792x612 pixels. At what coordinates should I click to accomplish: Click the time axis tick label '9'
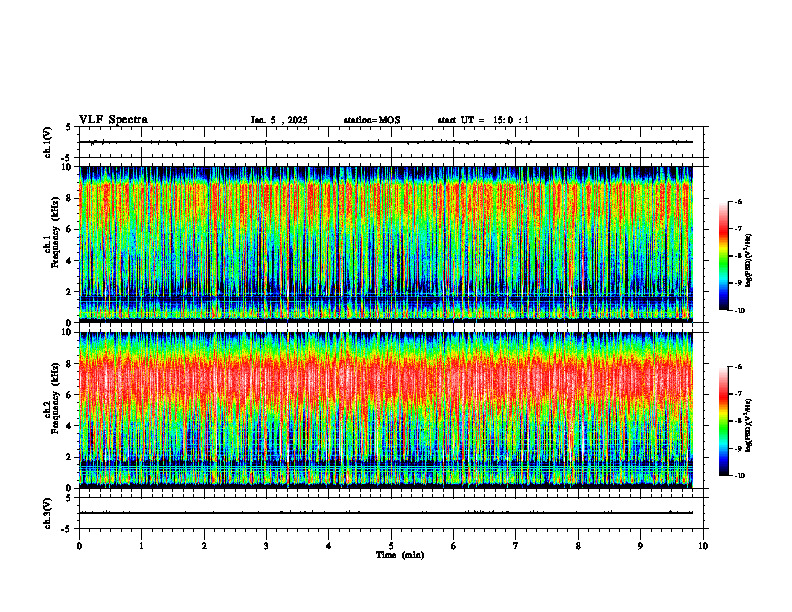pos(640,546)
